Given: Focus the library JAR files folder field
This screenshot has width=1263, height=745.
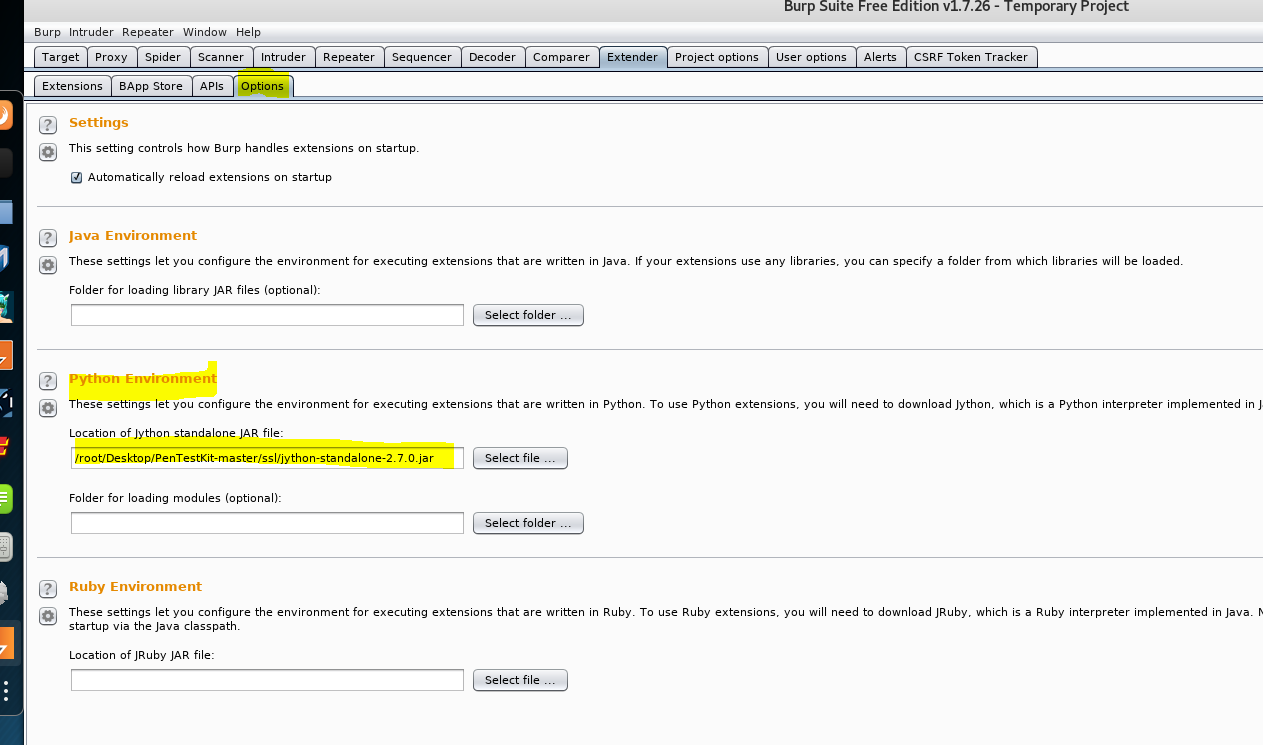Looking at the screenshot, I should point(267,315).
